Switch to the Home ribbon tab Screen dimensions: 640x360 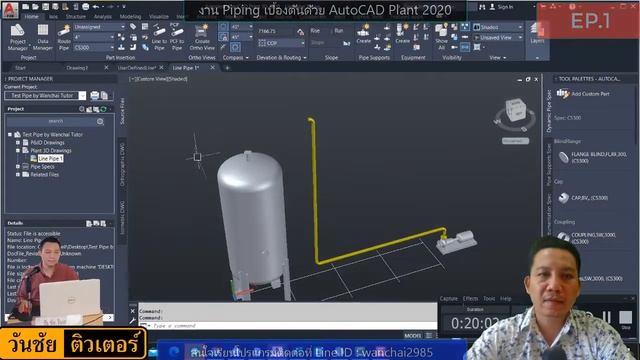point(31,17)
